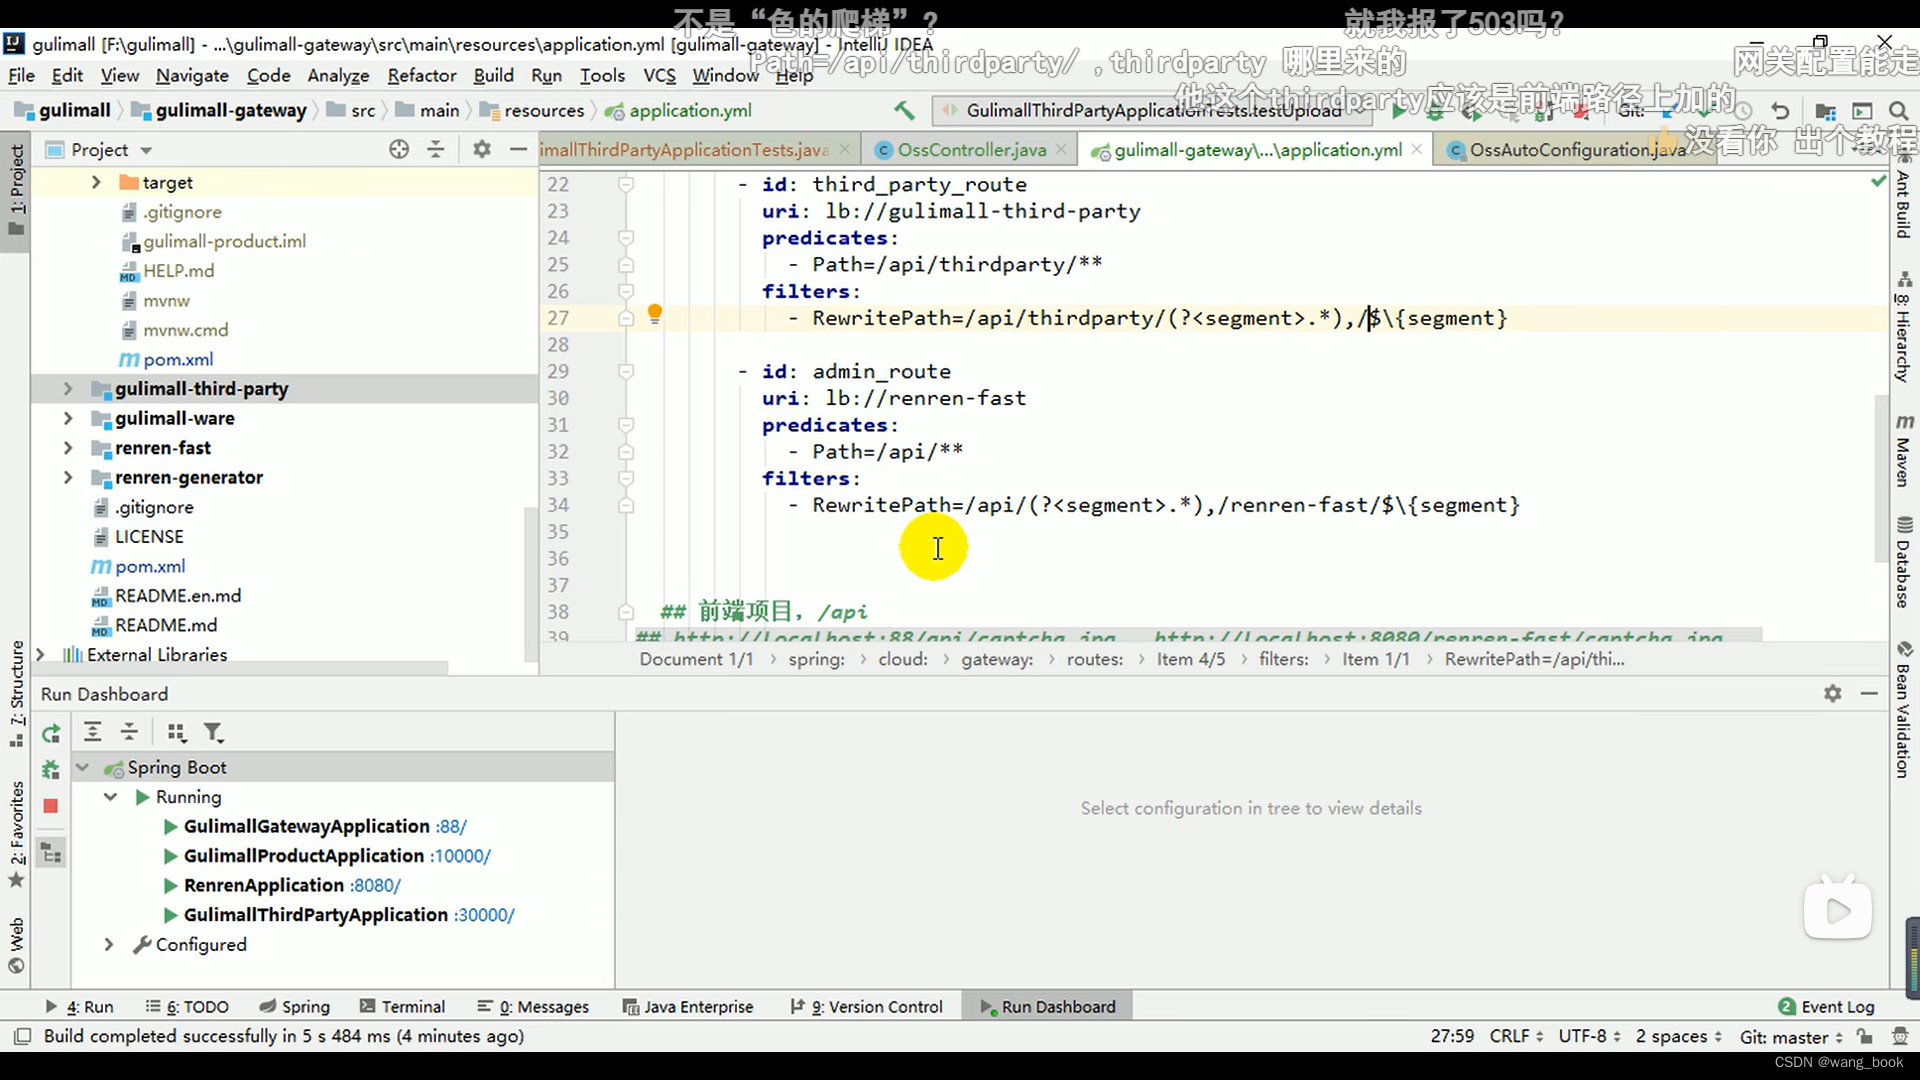Close the application.yml editor tab
The image size is (1920, 1080).
1416,150
